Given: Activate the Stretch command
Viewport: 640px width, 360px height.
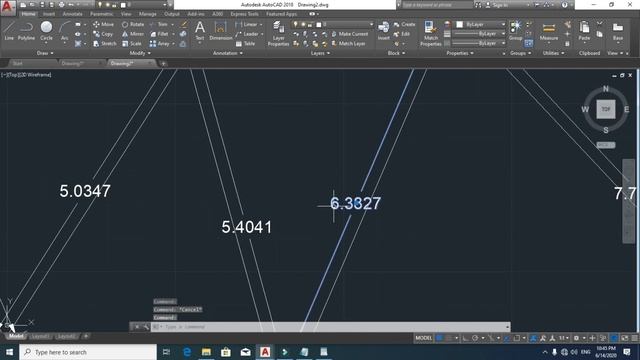Looking at the screenshot, I should point(104,43).
